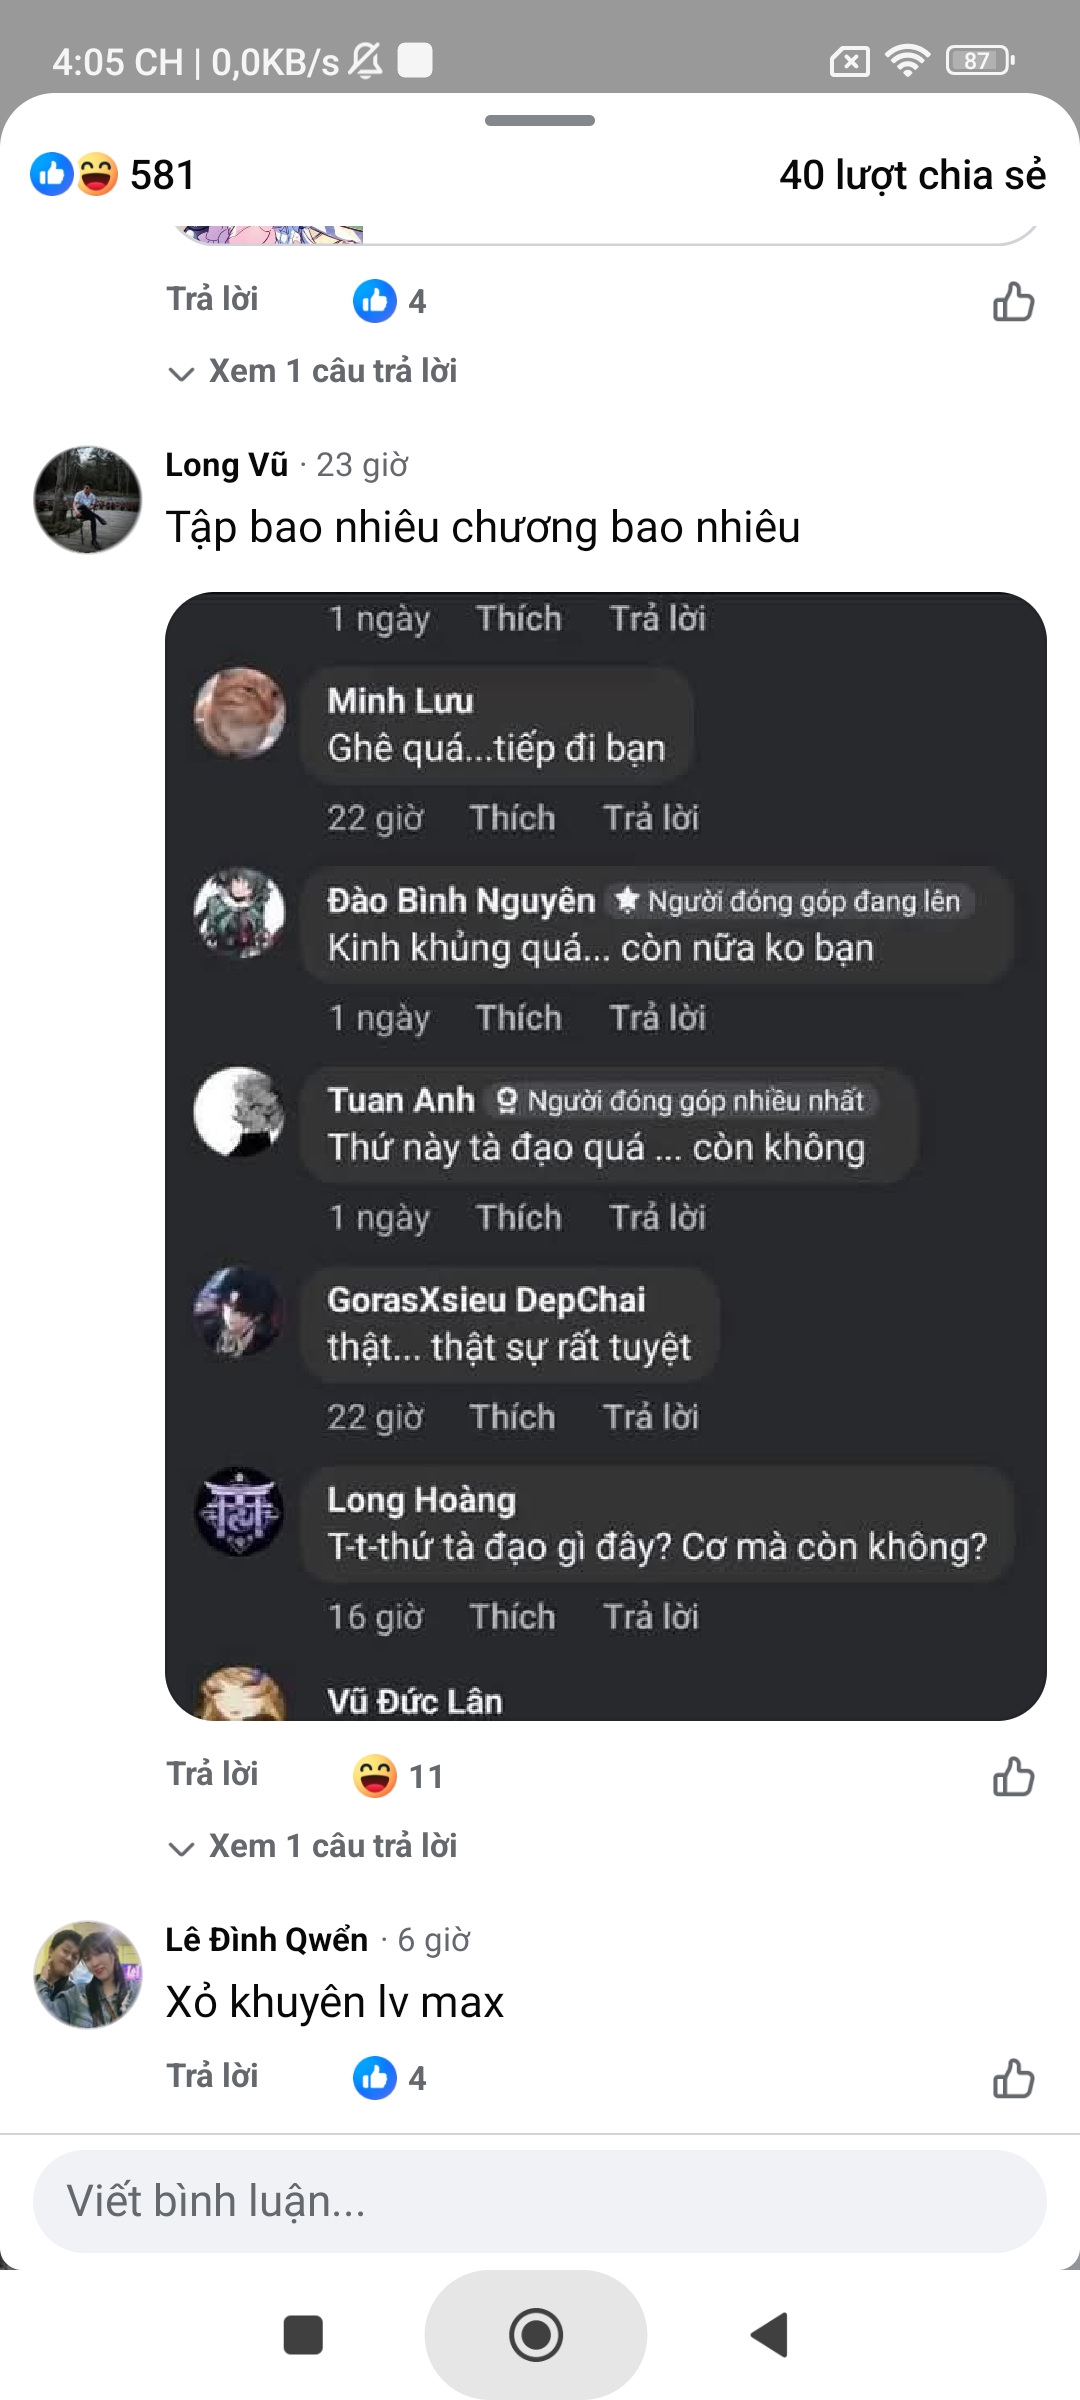Like Long Vũ's comment with thumbs-up
This screenshot has height=2400, width=1080.
[x=1013, y=1777]
